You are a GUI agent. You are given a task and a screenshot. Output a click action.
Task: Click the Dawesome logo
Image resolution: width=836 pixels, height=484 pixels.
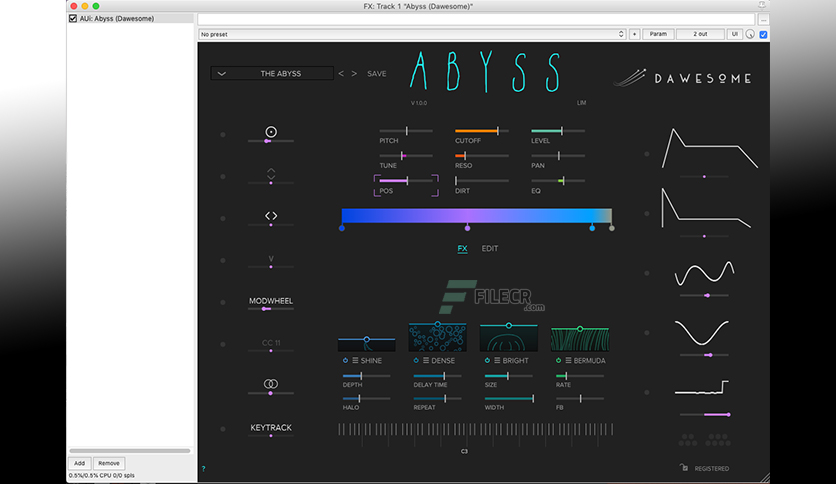click(684, 78)
